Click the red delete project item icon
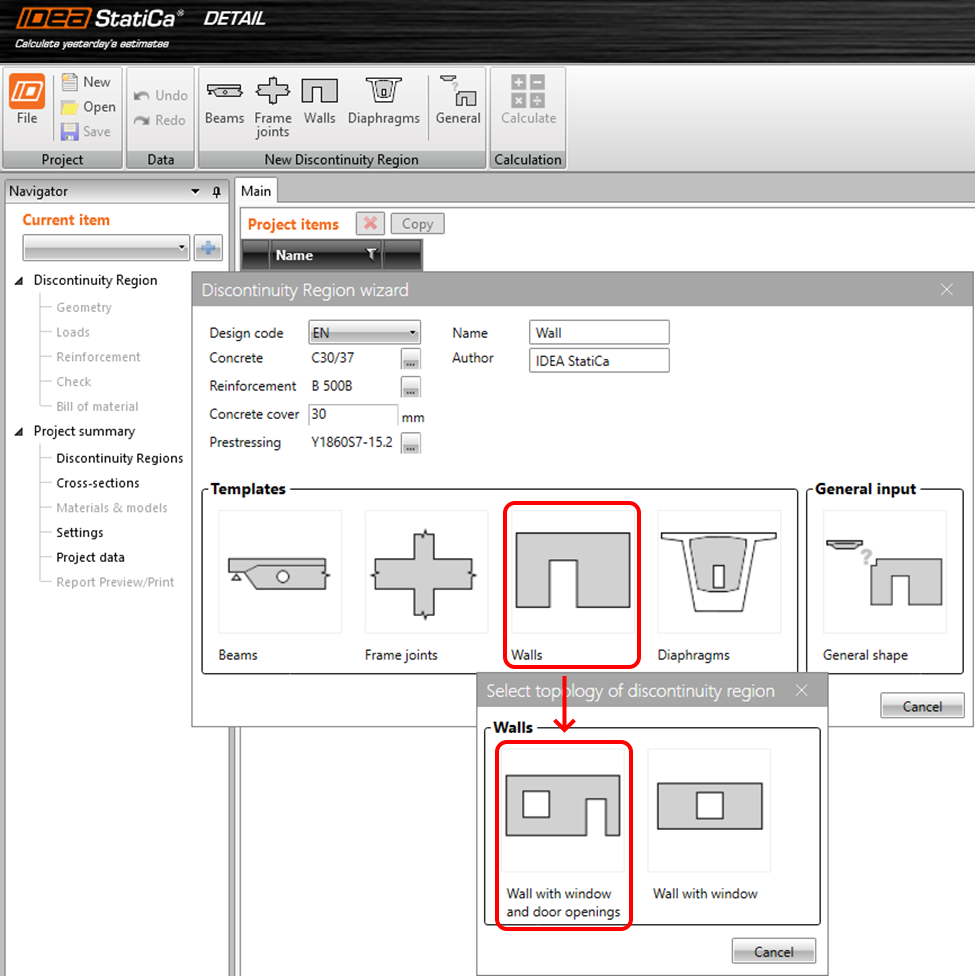 pyautogui.click(x=369, y=224)
